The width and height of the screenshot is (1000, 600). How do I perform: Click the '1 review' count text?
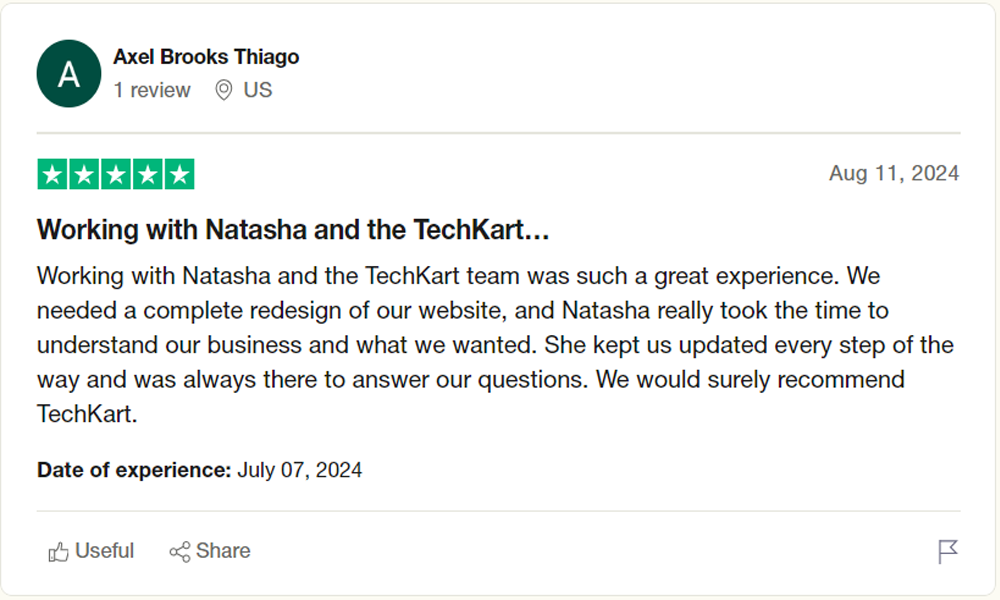152,90
